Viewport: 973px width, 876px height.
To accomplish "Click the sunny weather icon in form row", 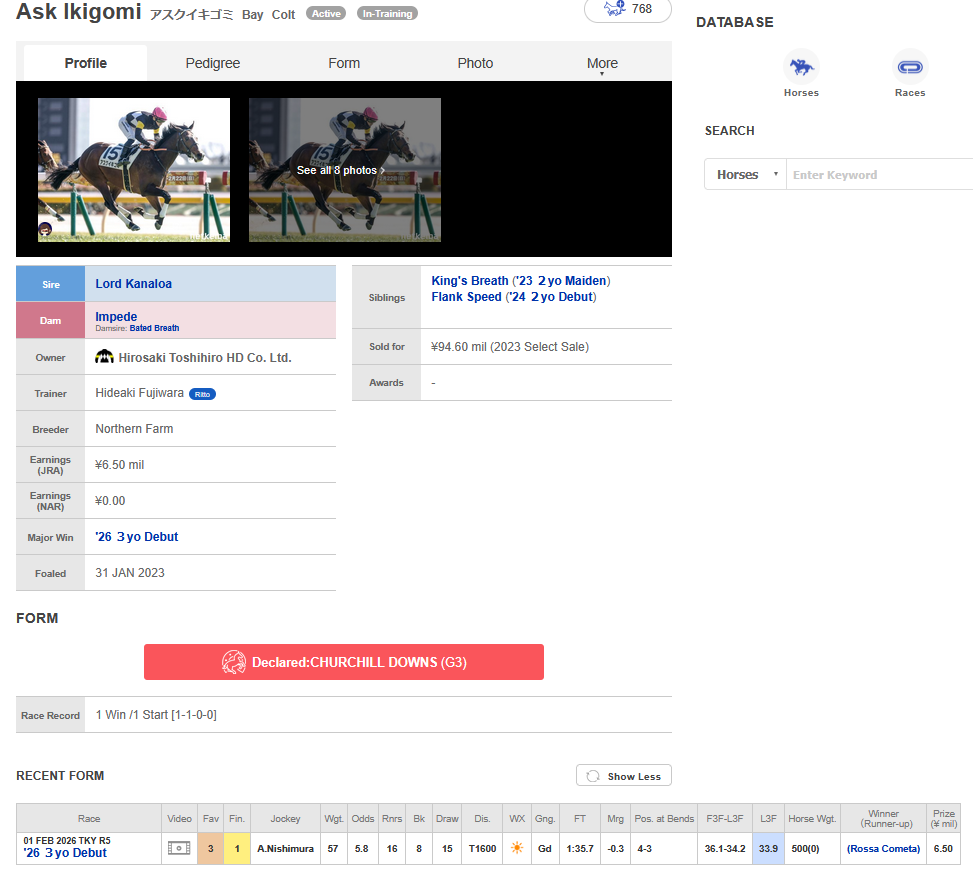I will click(x=517, y=848).
